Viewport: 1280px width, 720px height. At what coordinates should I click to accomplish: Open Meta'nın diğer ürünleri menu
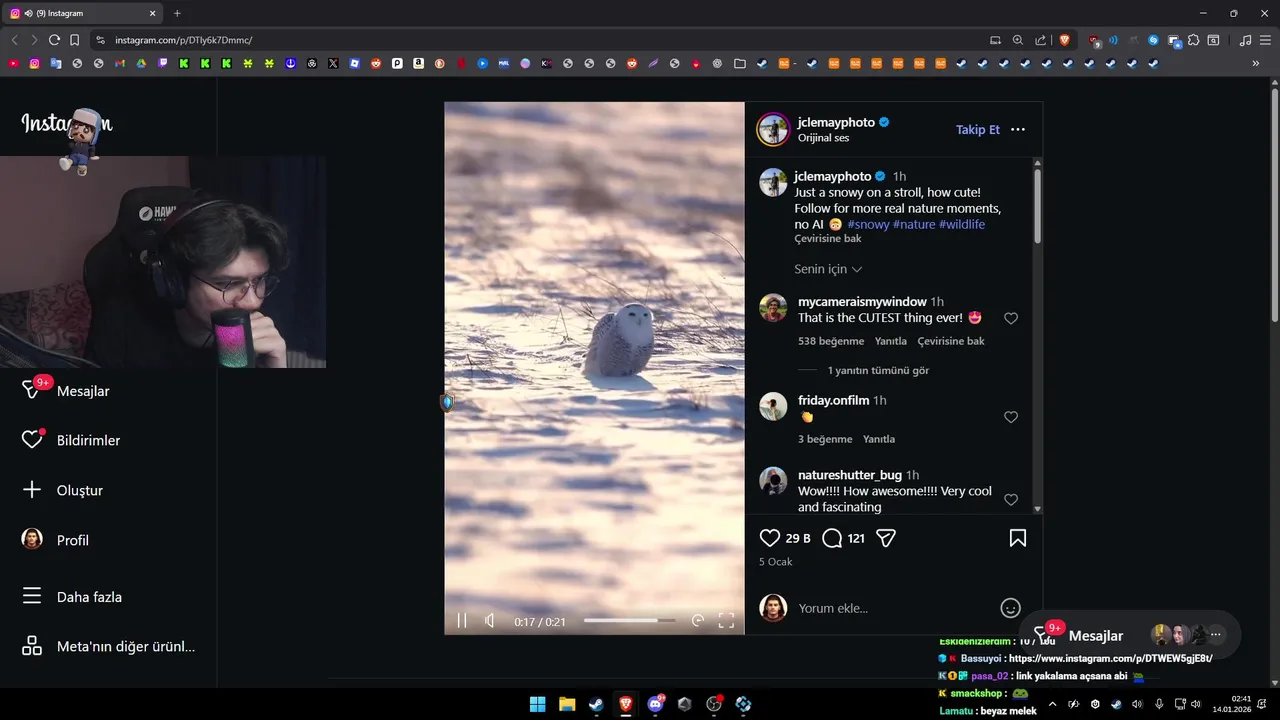108,646
